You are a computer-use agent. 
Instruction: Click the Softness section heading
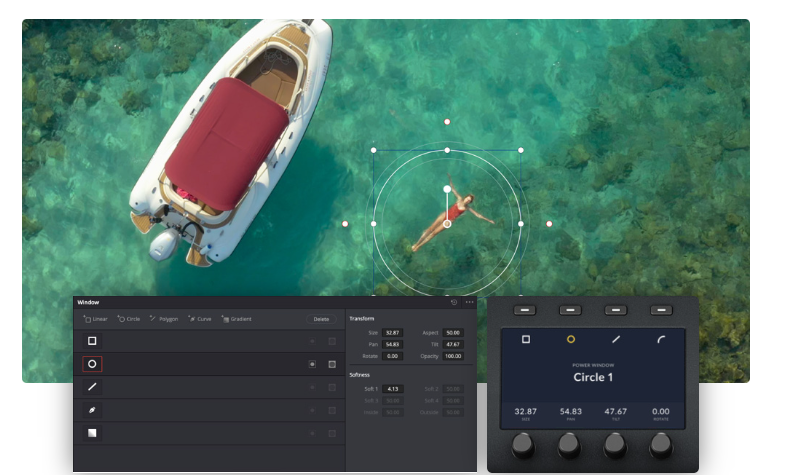pos(360,375)
